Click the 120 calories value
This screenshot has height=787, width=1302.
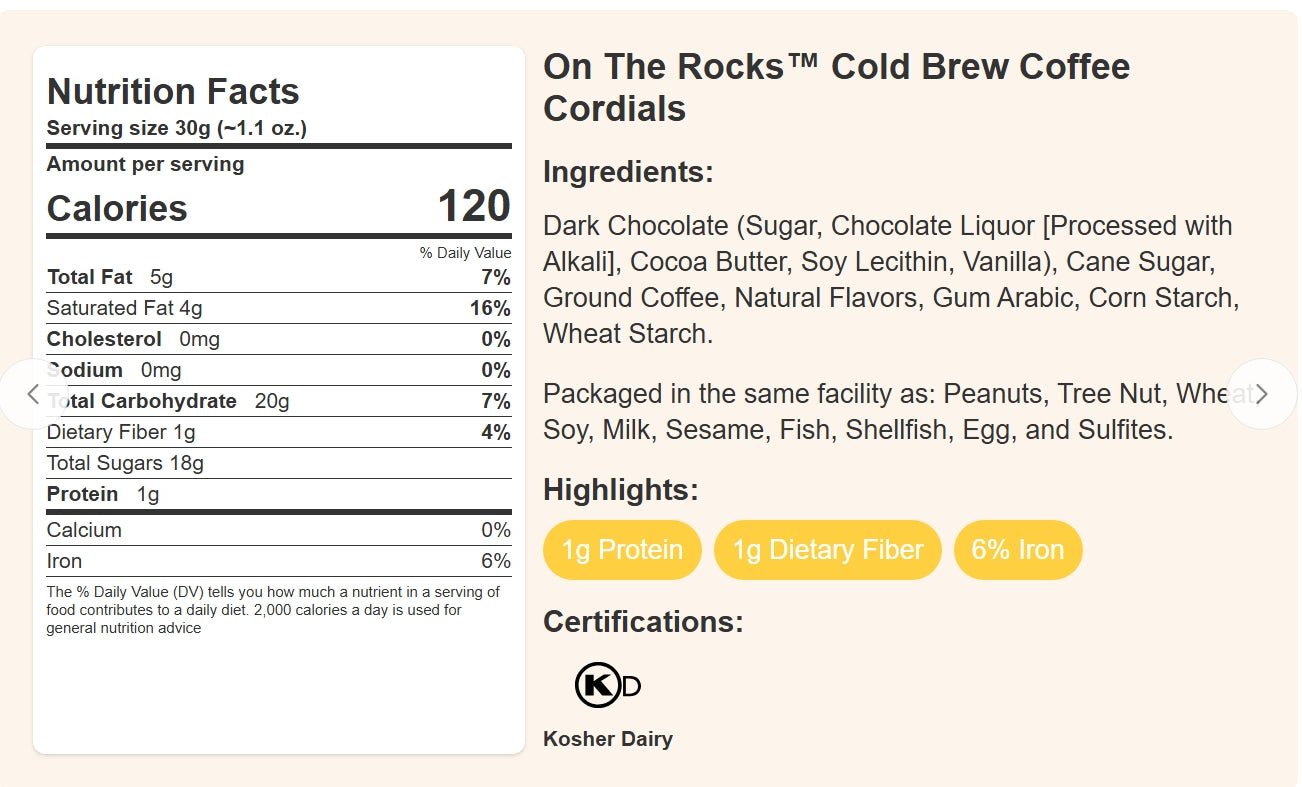(x=474, y=207)
